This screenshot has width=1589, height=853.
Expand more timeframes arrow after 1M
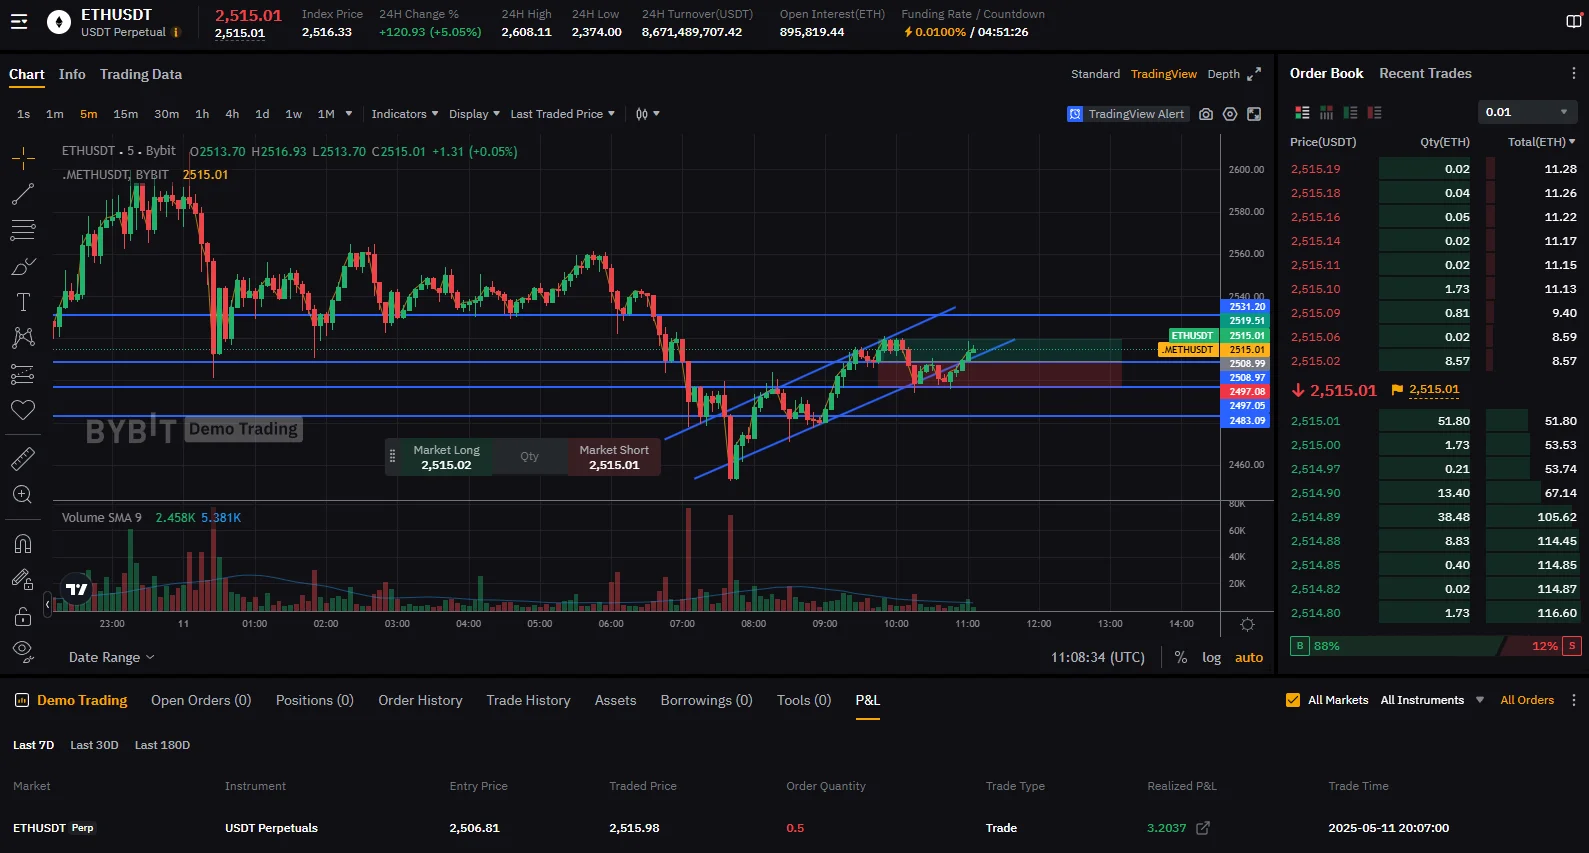point(349,114)
